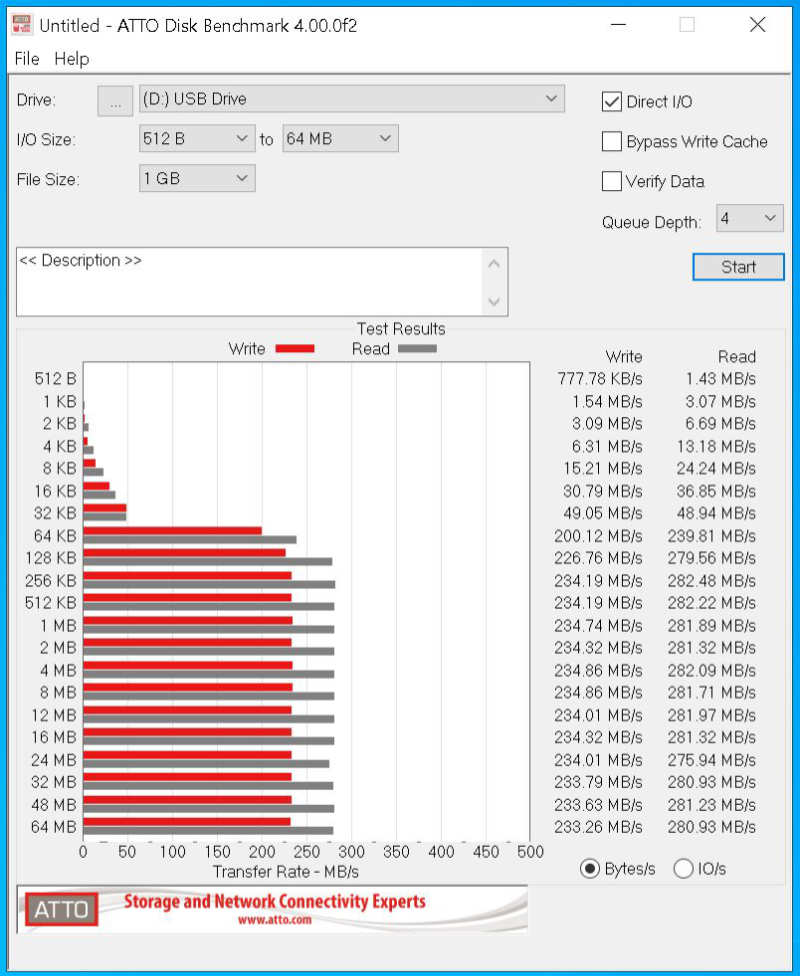This screenshot has height=976, width=800.
Task: Click the Transfer Rate - MB/s axis label
Action: tap(286, 871)
